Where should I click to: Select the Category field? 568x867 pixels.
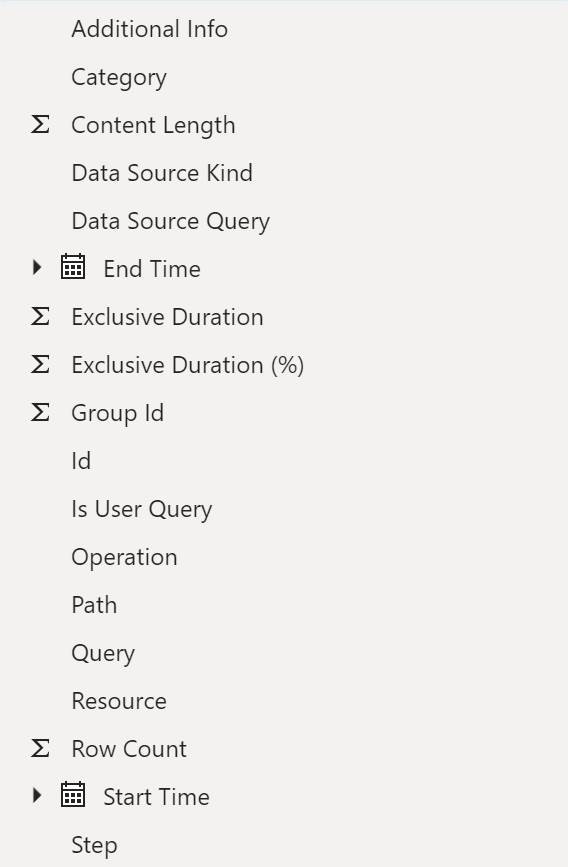click(119, 77)
